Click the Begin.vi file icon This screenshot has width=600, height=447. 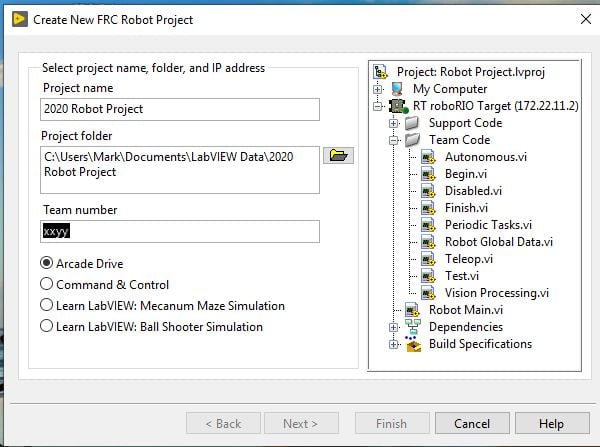[x=428, y=174]
